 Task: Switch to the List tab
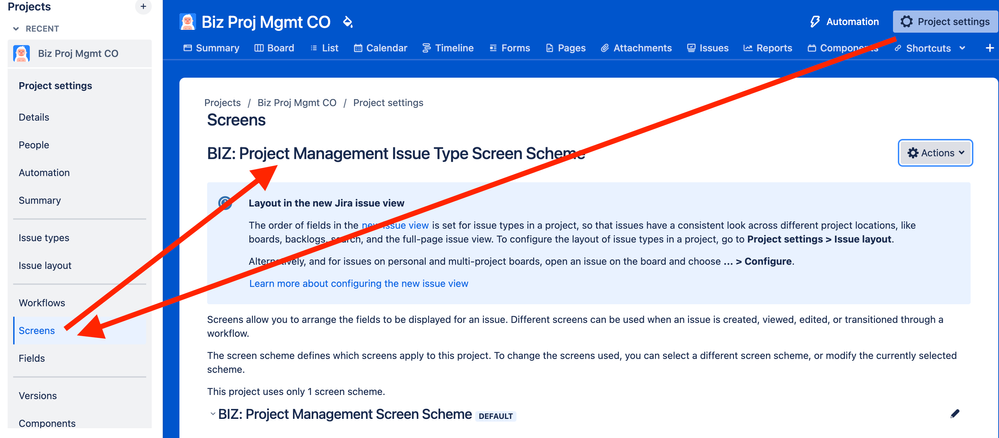tap(324, 48)
